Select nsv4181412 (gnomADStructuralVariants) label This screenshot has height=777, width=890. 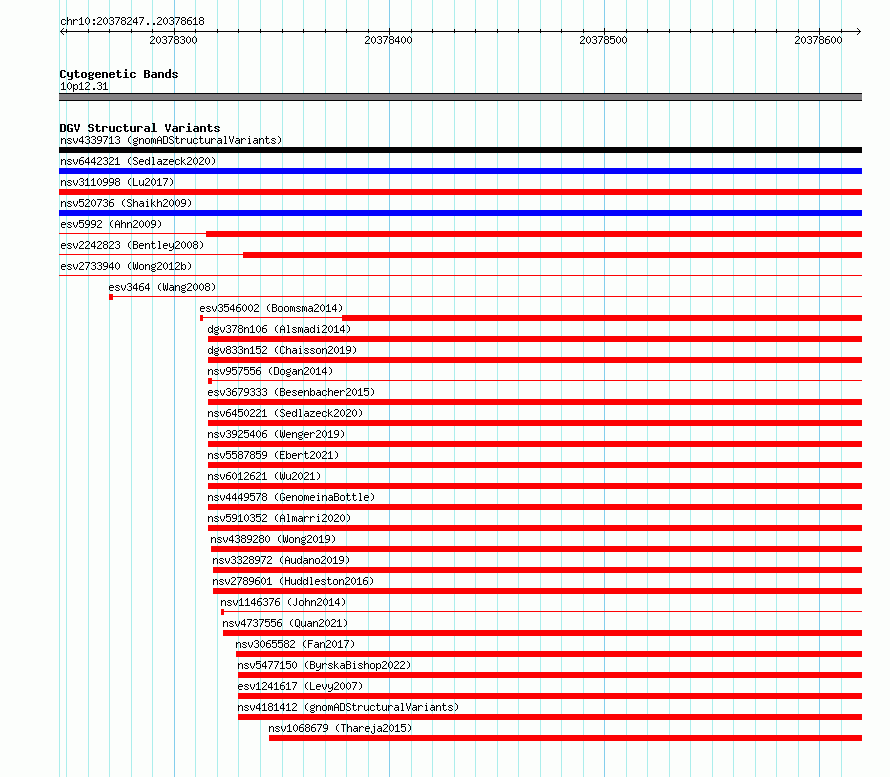click(x=348, y=707)
